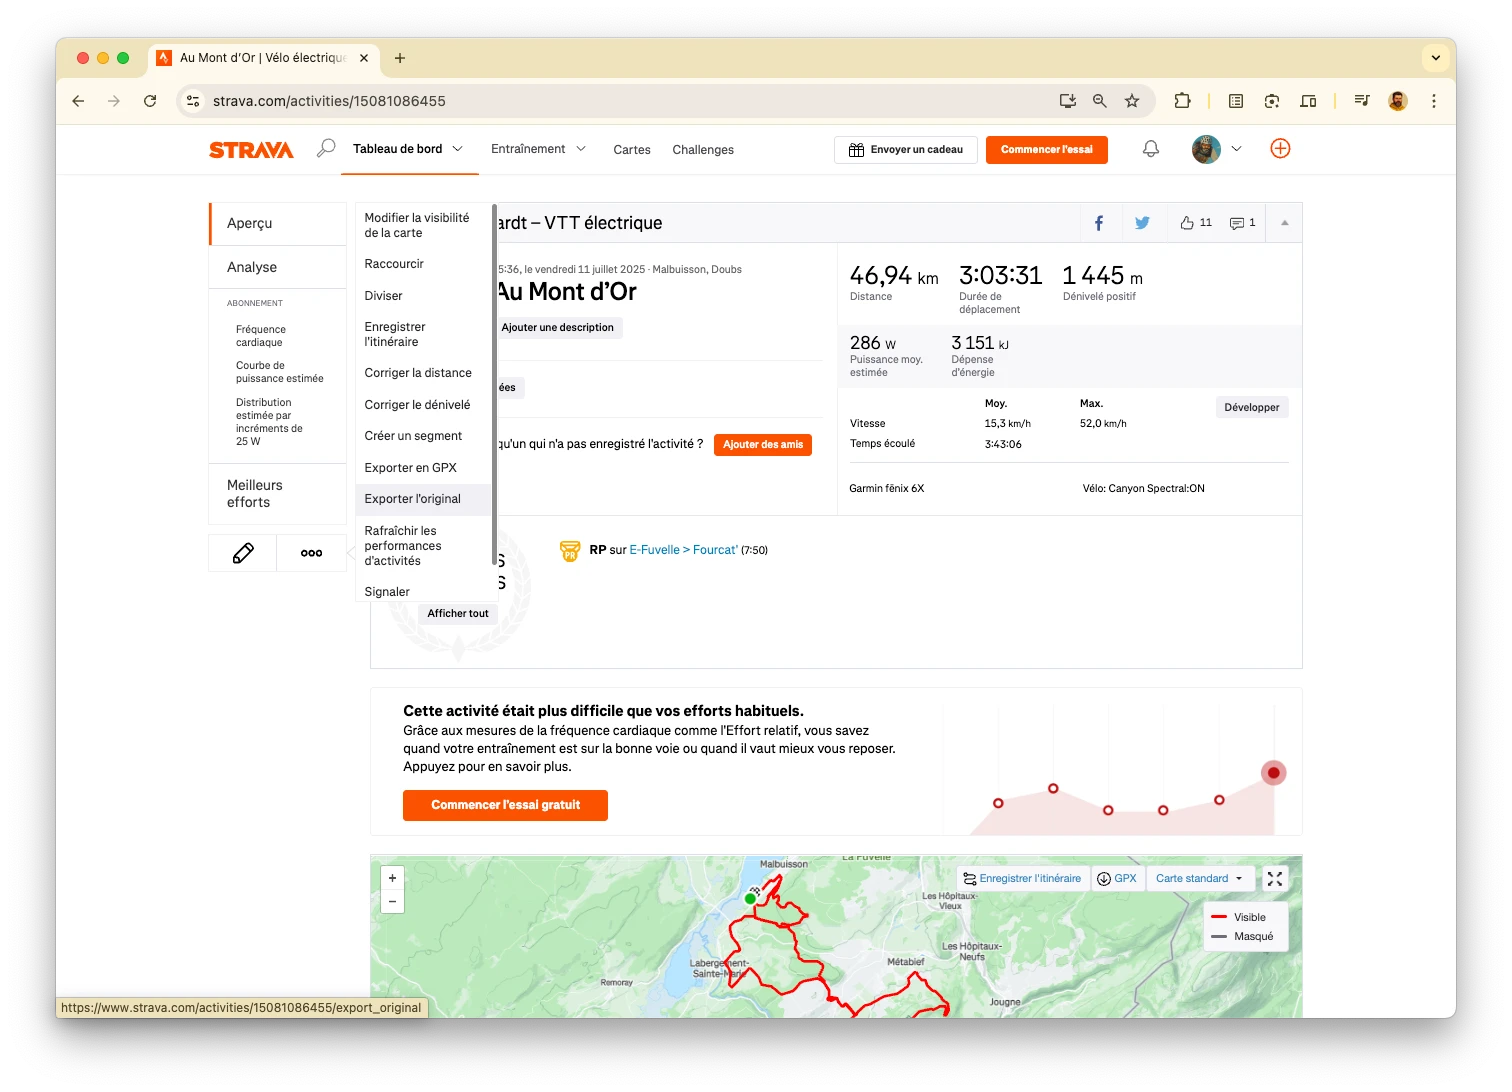Click the highlighted red point on effort chart
The image size is (1512, 1092).
(x=1273, y=773)
